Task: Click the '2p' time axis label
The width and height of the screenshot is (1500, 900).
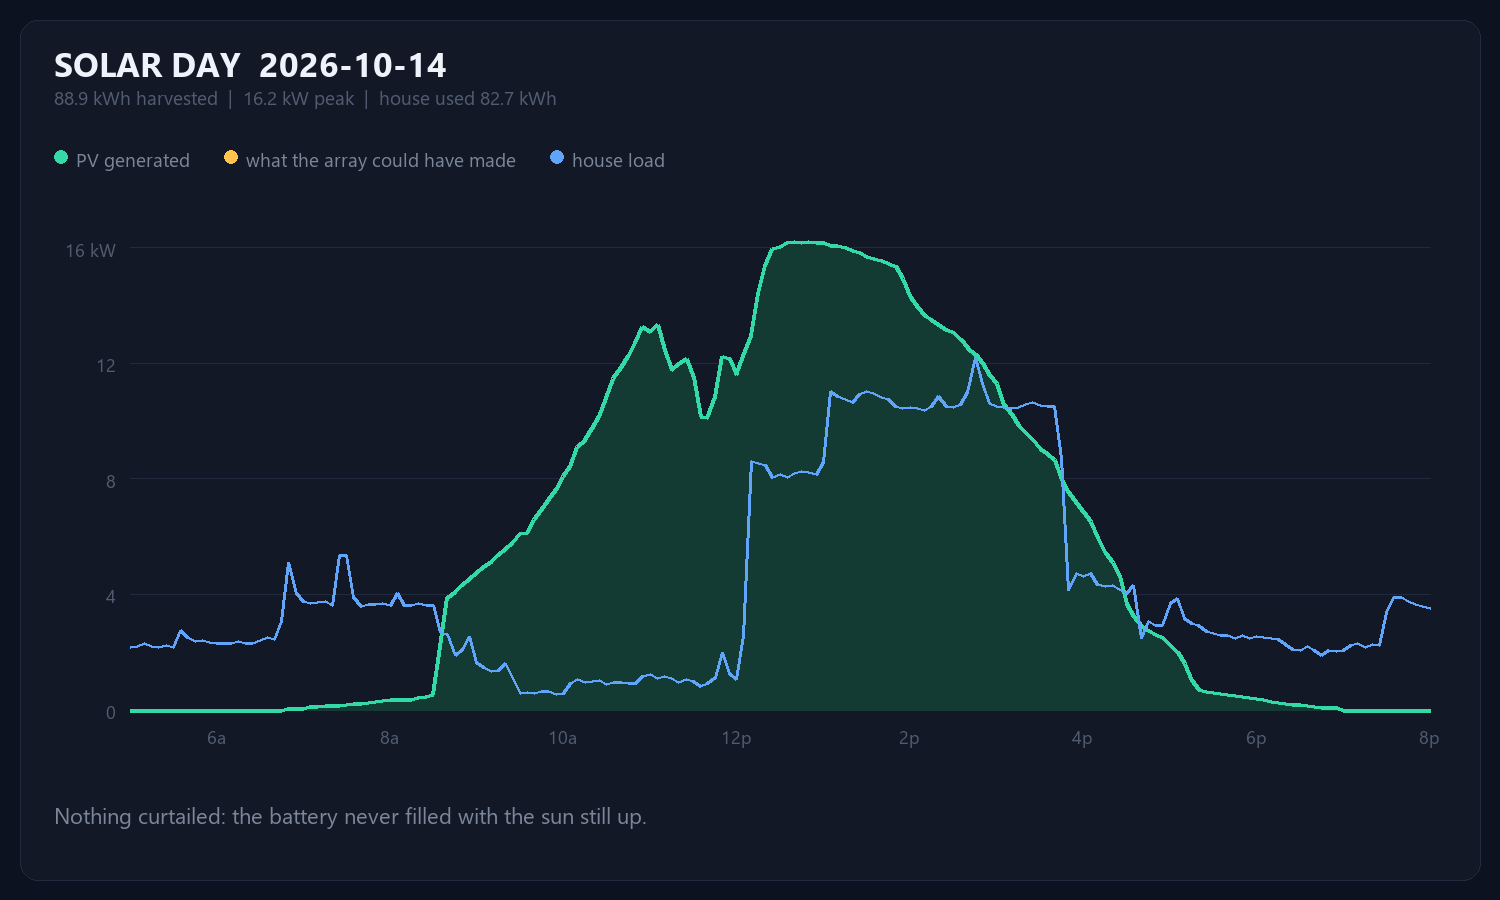Action: (909, 738)
